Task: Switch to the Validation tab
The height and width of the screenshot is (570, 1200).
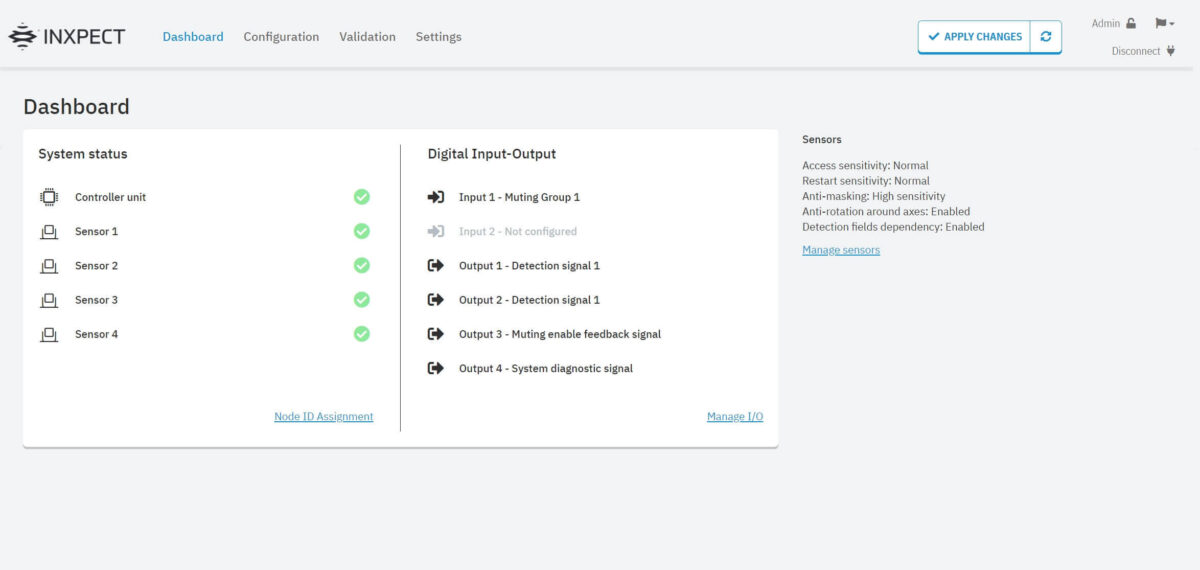Action: pyautogui.click(x=367, y=37)
